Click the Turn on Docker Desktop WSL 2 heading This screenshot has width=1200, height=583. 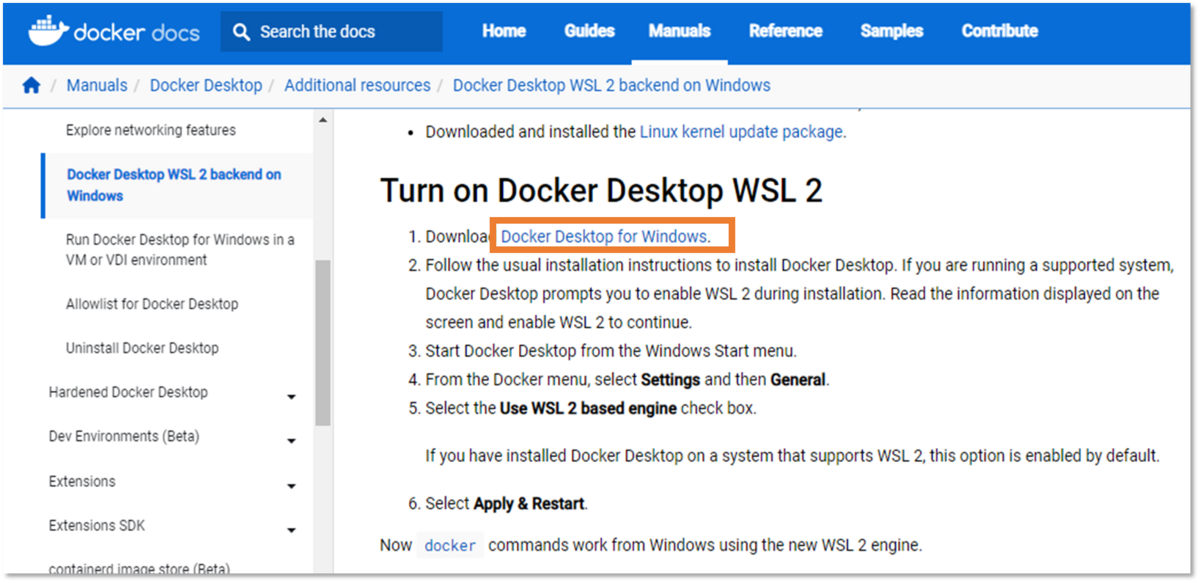point(601,190)
